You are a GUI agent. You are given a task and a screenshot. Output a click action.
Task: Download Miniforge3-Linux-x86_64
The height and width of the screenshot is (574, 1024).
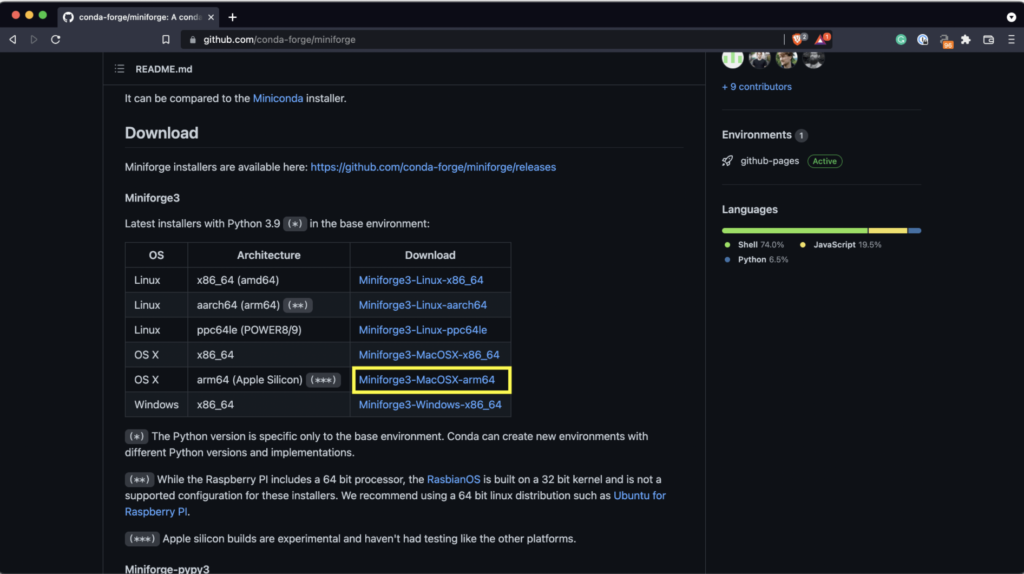click(x=421, y=280)
